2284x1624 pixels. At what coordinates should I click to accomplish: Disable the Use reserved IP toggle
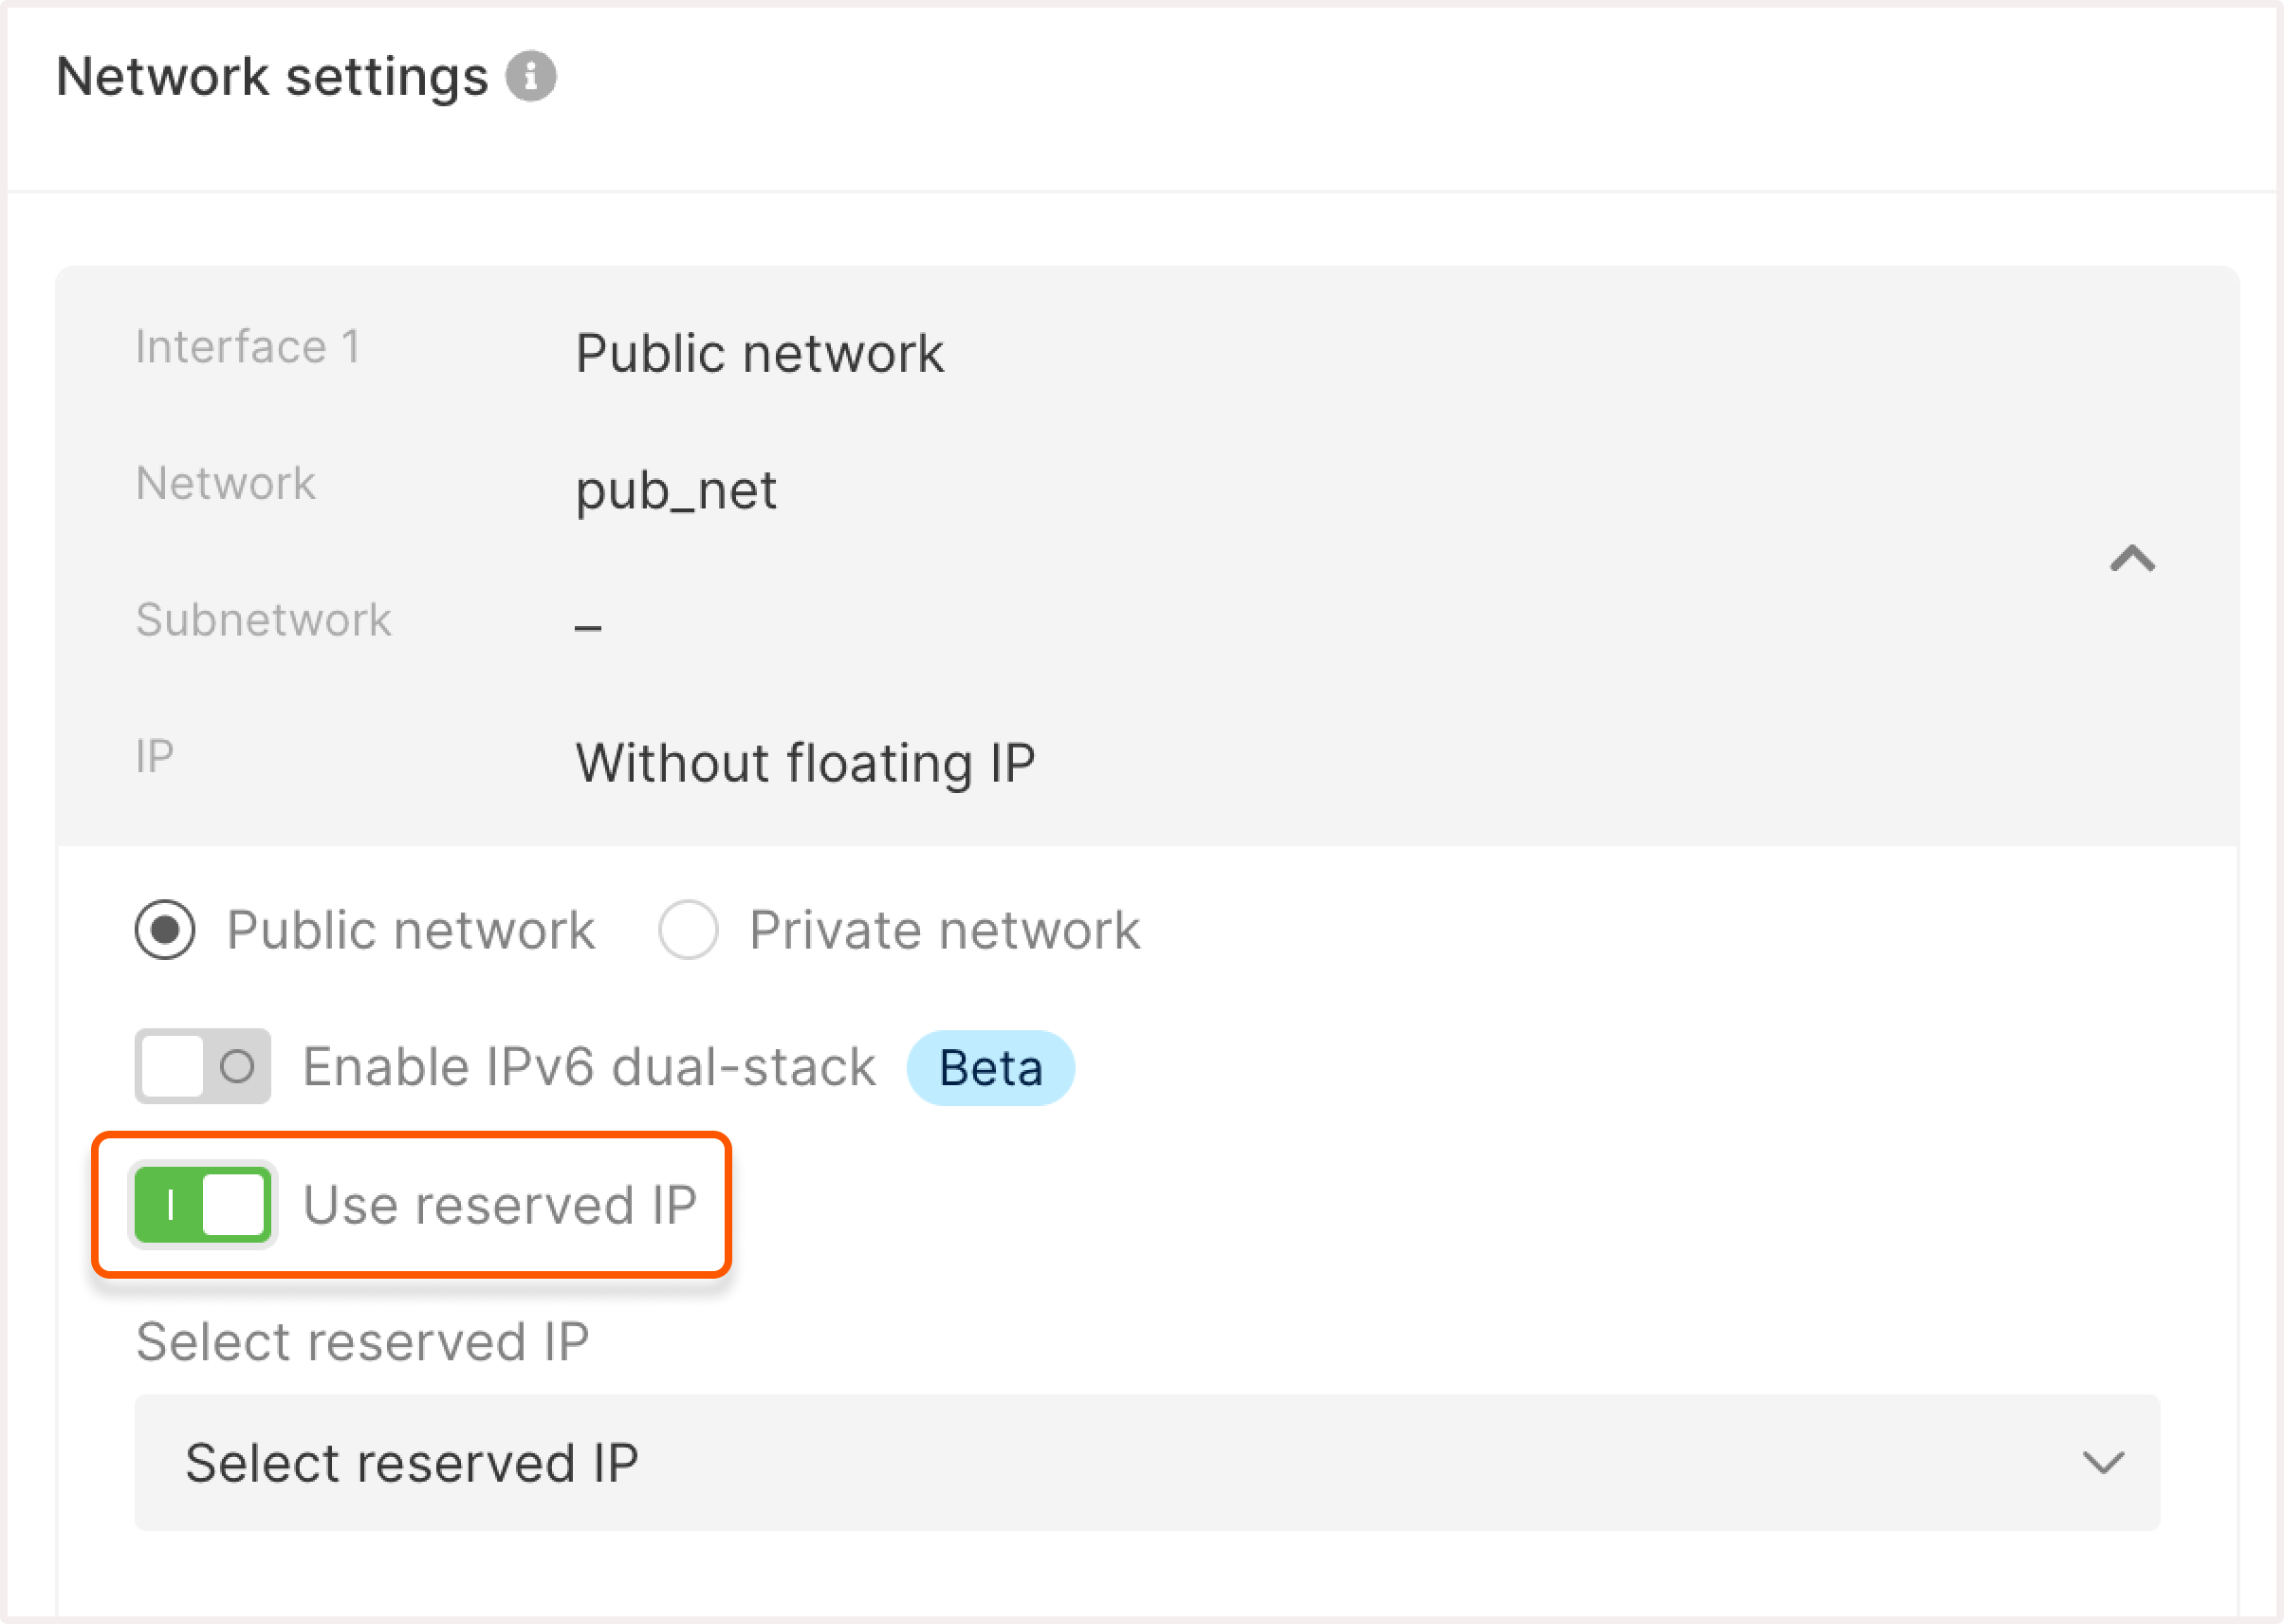point(202,1205)
